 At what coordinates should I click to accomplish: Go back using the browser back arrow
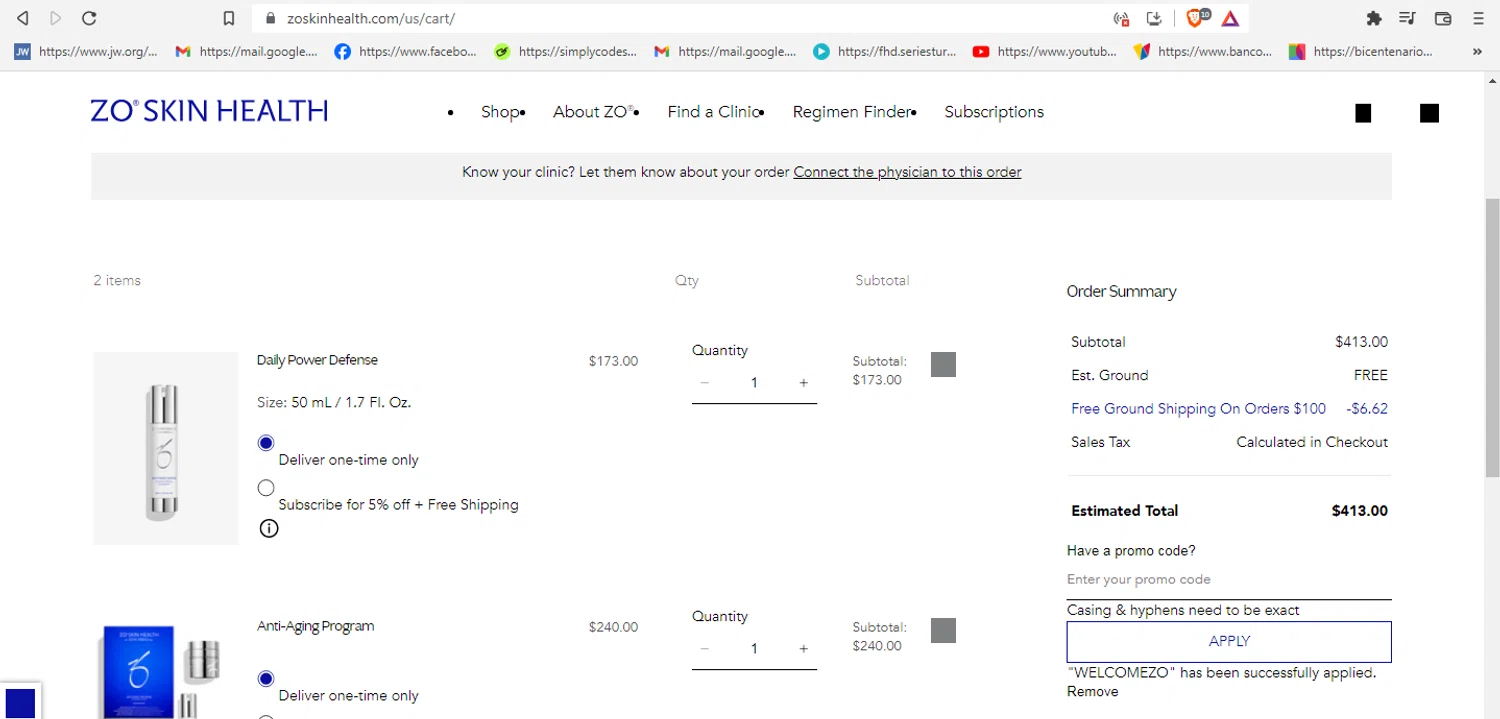tap(22, 18)
